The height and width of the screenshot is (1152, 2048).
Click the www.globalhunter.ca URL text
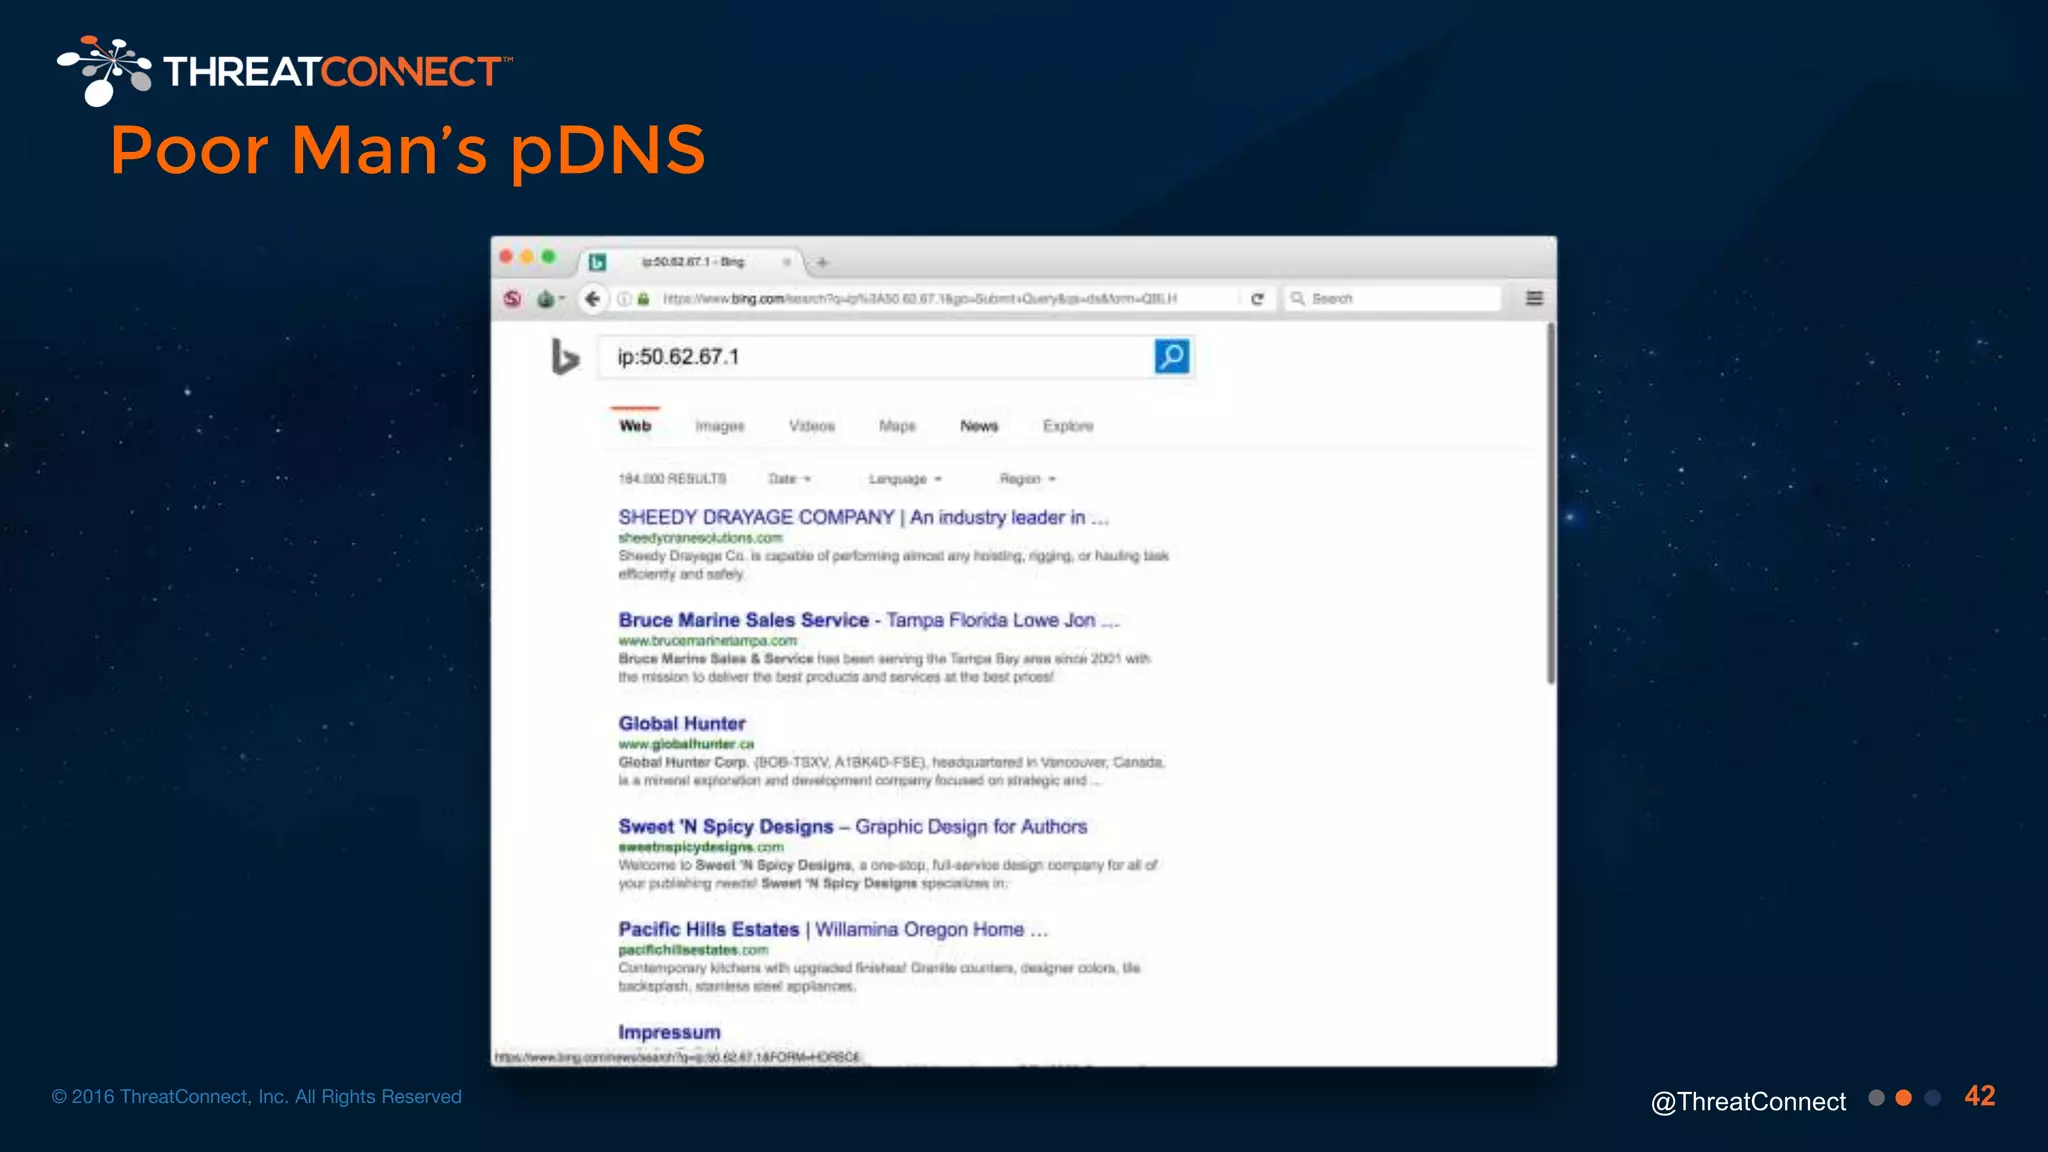coord(686,744)
